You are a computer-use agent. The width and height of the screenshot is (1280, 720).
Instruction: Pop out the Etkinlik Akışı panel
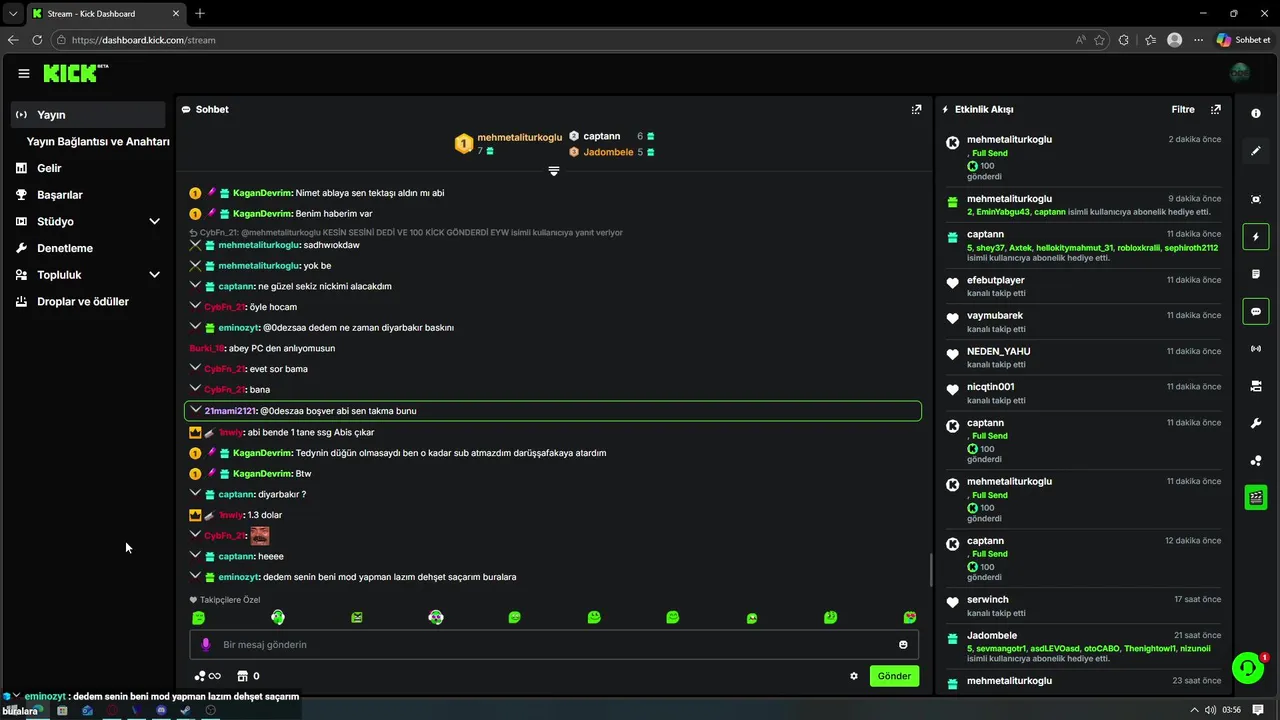(x=1216, y=109)
